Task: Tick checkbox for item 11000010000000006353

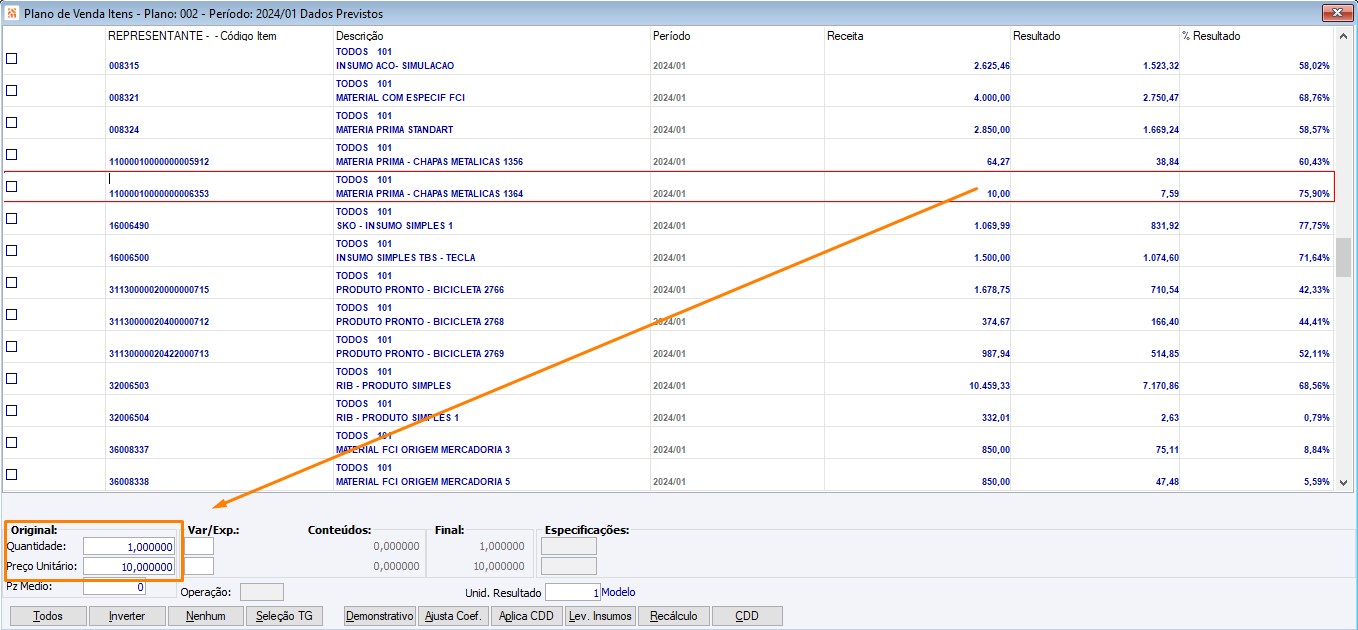Action: coord(12,186)
